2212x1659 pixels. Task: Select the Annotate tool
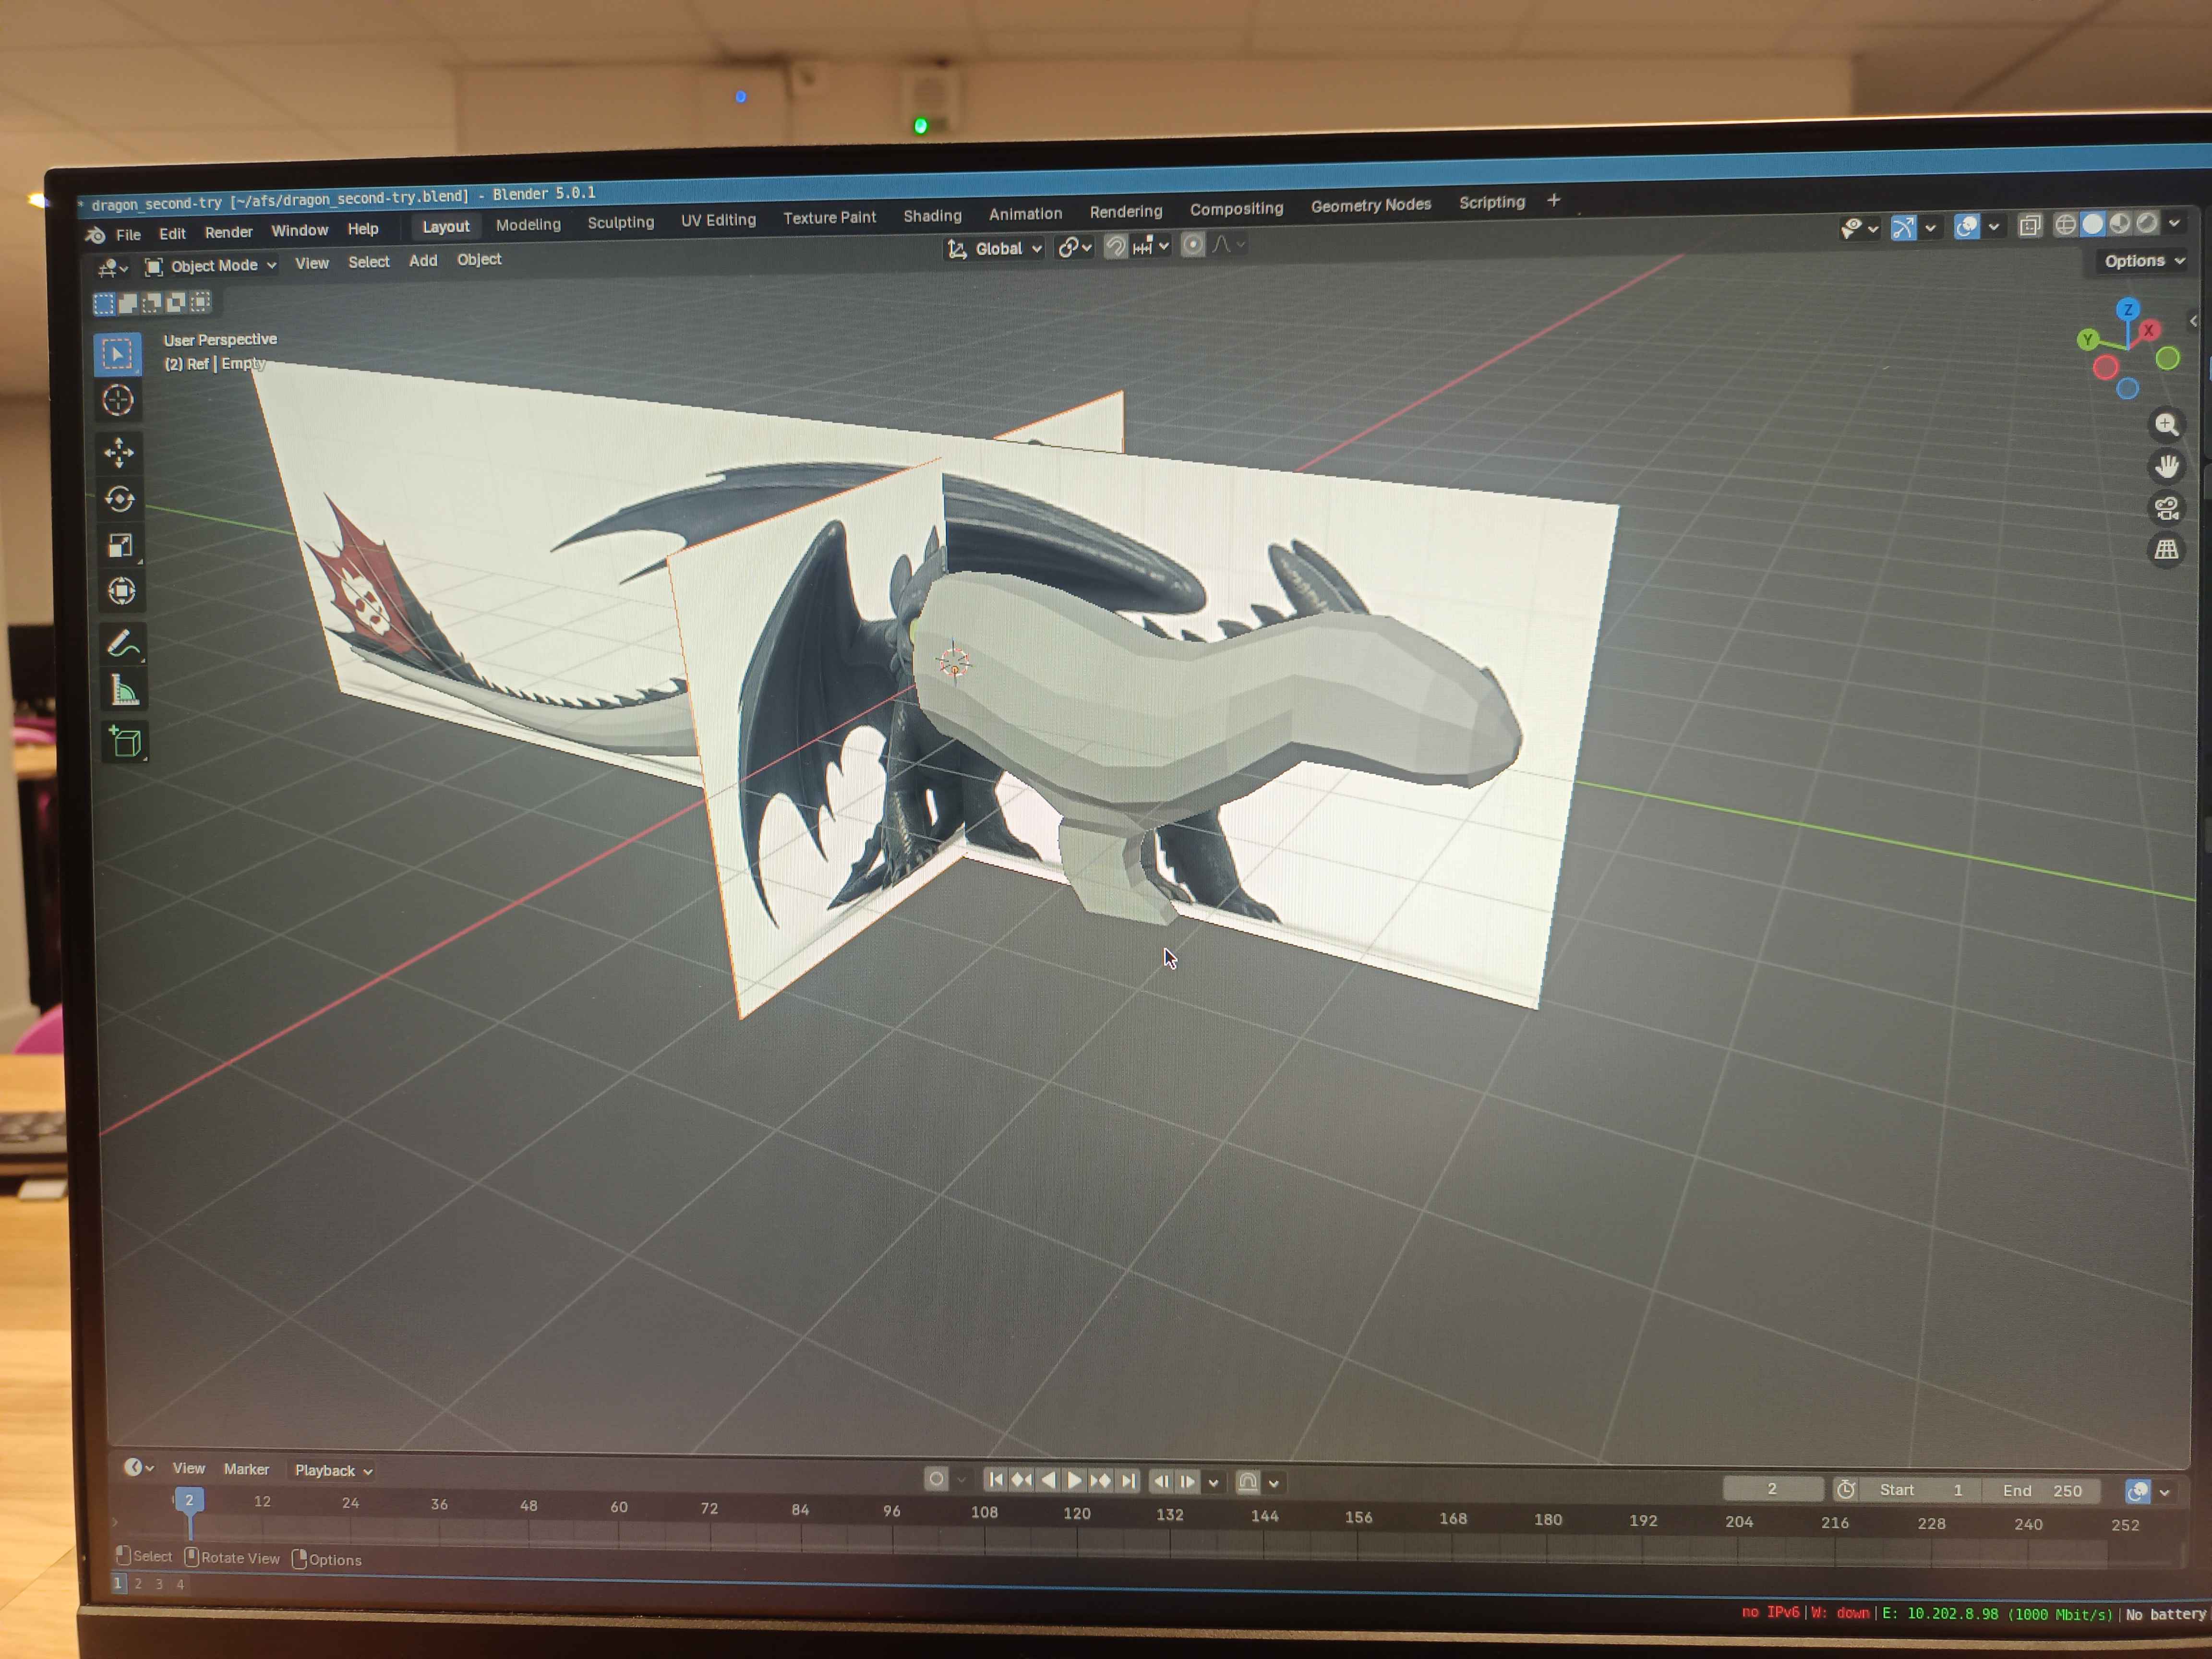pos(123,643)
